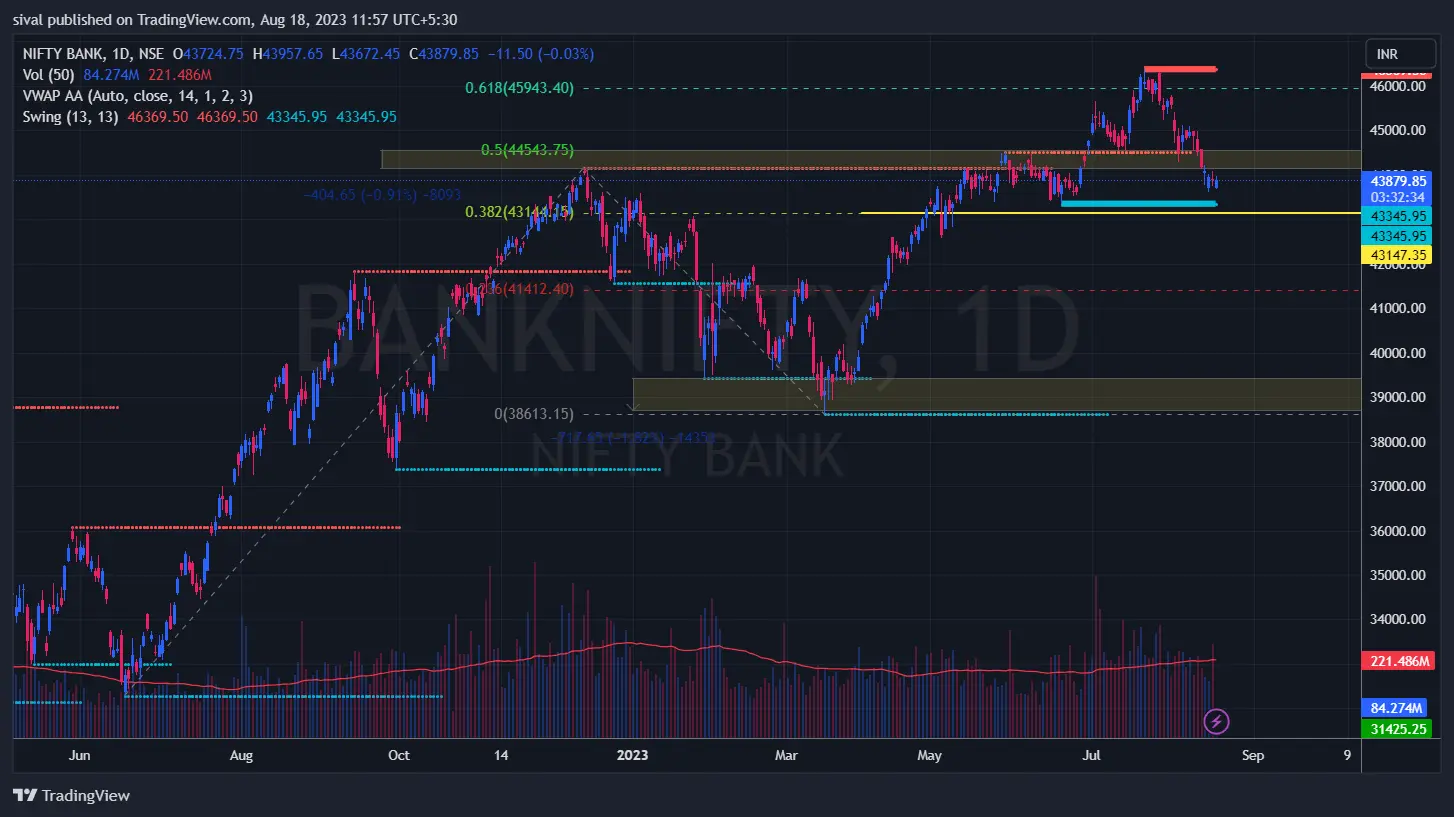
Task: Select the NIFTY BANK, 1D, NSE legend title
Action: coord(95,54)
